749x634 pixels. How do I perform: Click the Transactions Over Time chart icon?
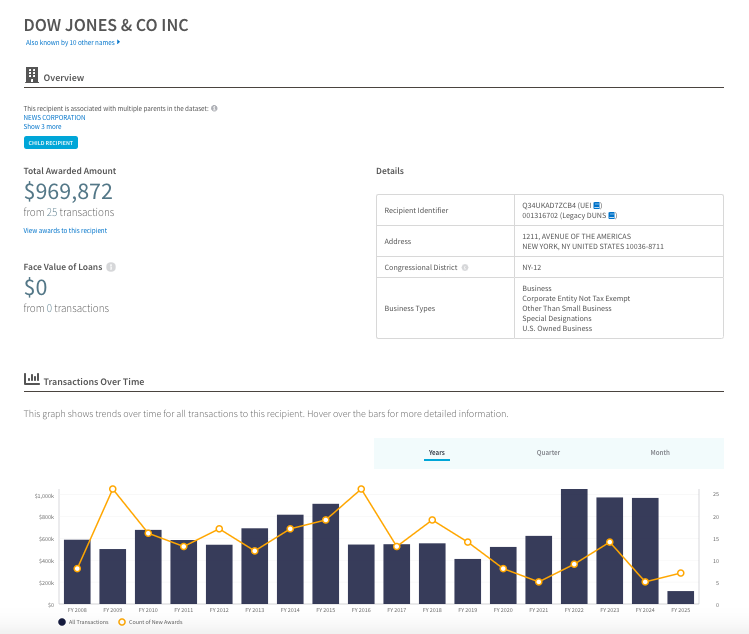click(x=32, y=381)
